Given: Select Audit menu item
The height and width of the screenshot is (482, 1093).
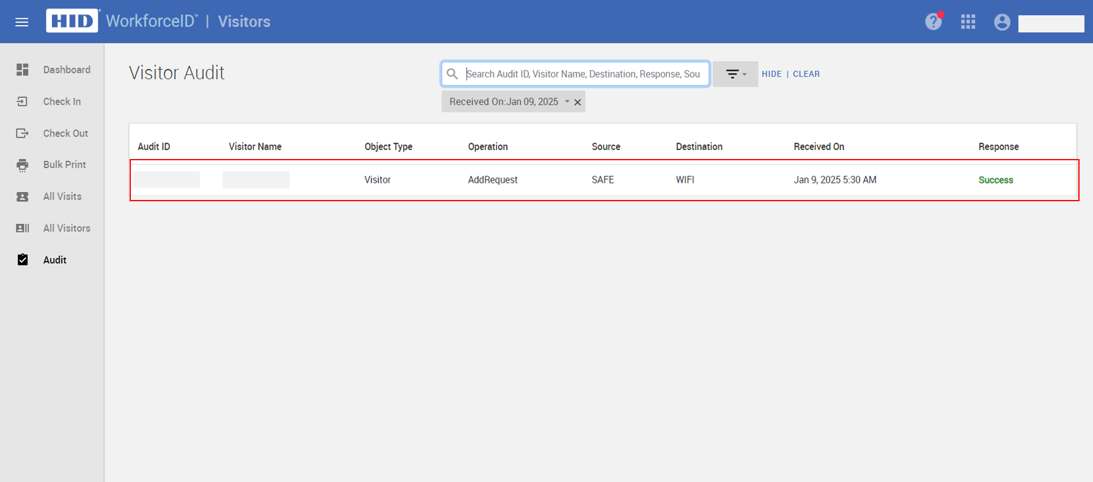Looking at the screenshot, I should 54,260.
